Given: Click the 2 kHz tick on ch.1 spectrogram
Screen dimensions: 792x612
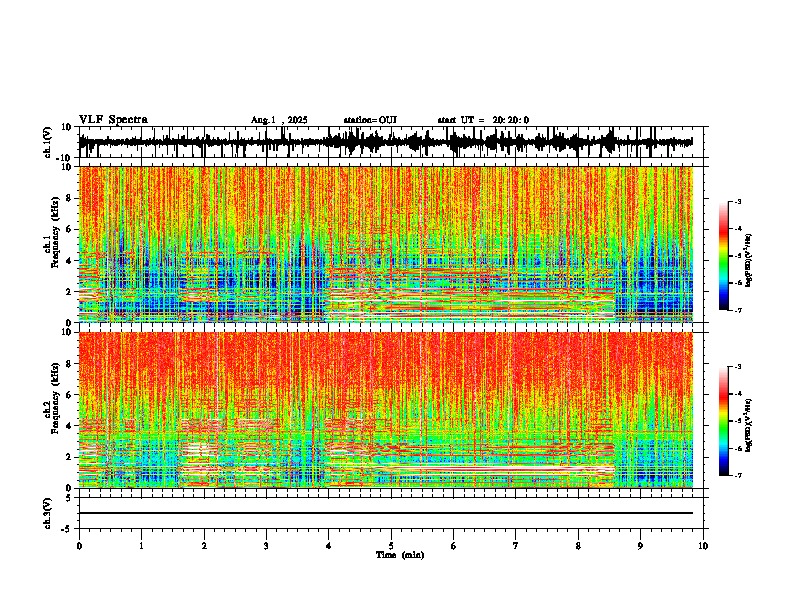Looking at the screenshot, I should click(x=71, y=292).
